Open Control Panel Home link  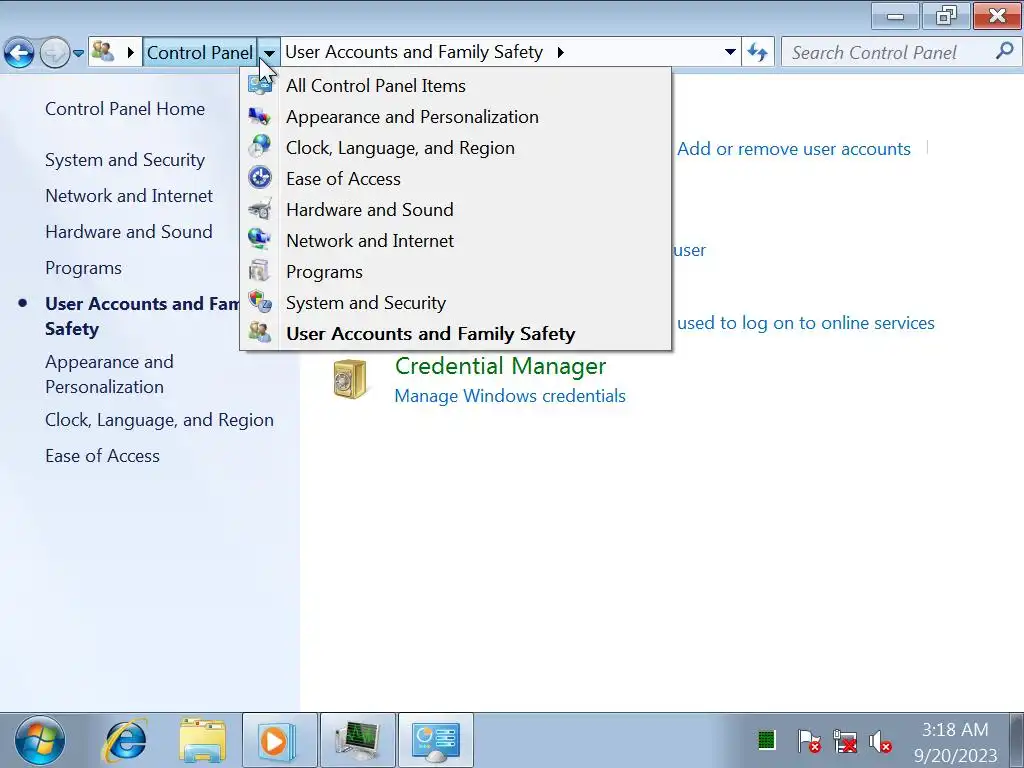[x=125, y=109]
